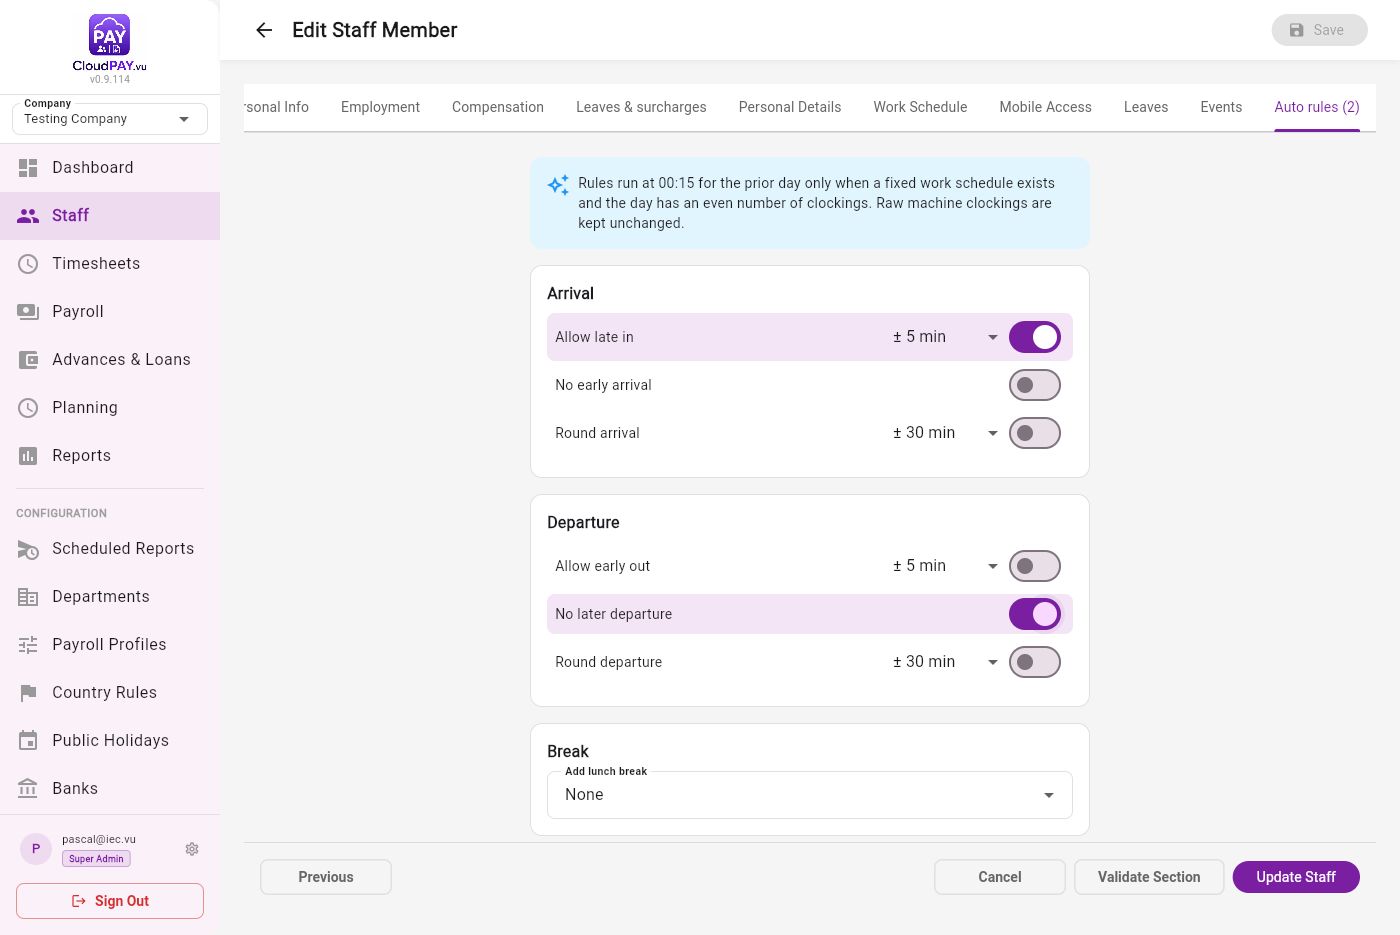Click the Payroll money icon
Screen dimensions: 1400x935
(28, 312)
